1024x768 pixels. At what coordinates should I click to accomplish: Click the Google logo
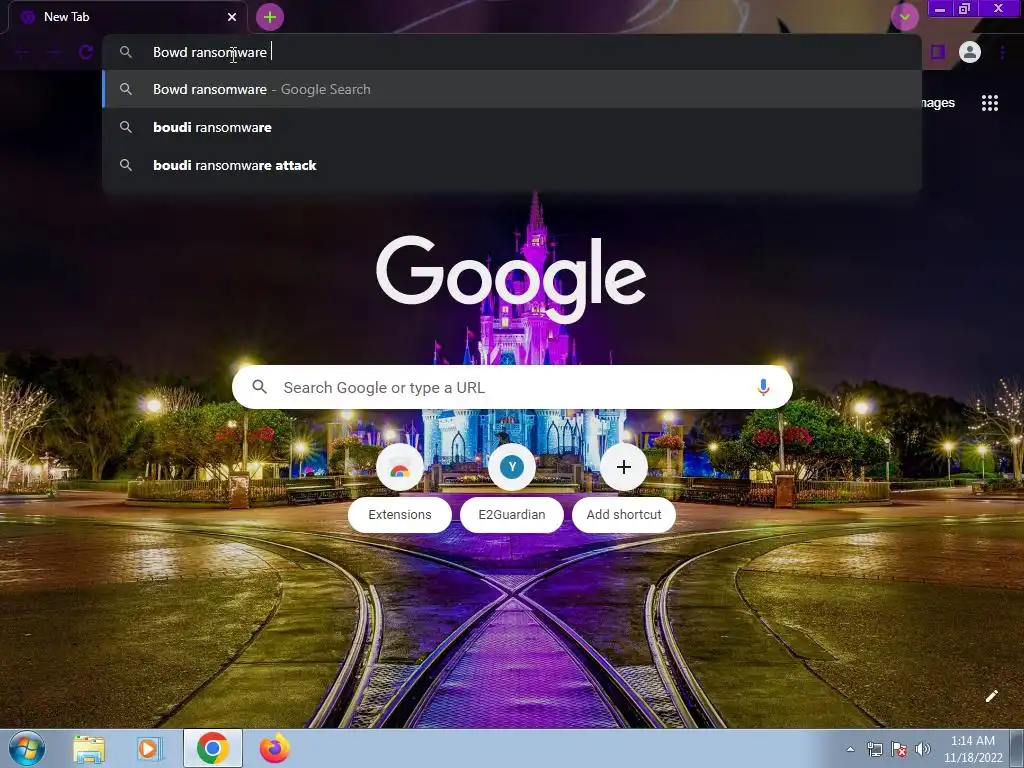pos(511,280)
